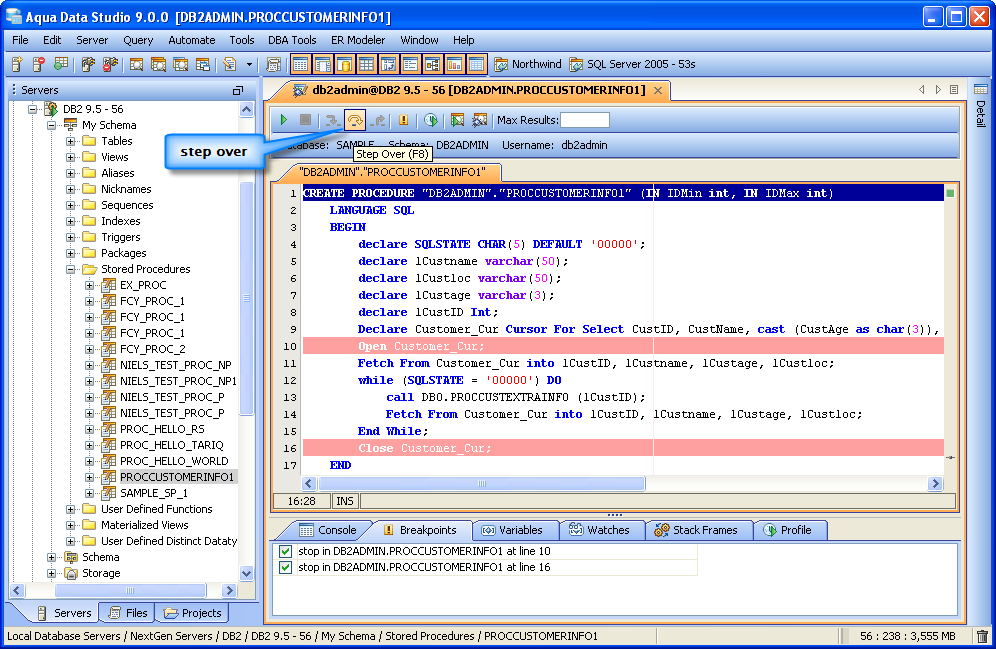Click the editor horizontal scrollbar thumb
This screenshot has height=649, width=996.
pyautogui.click(x=480, y=484)
